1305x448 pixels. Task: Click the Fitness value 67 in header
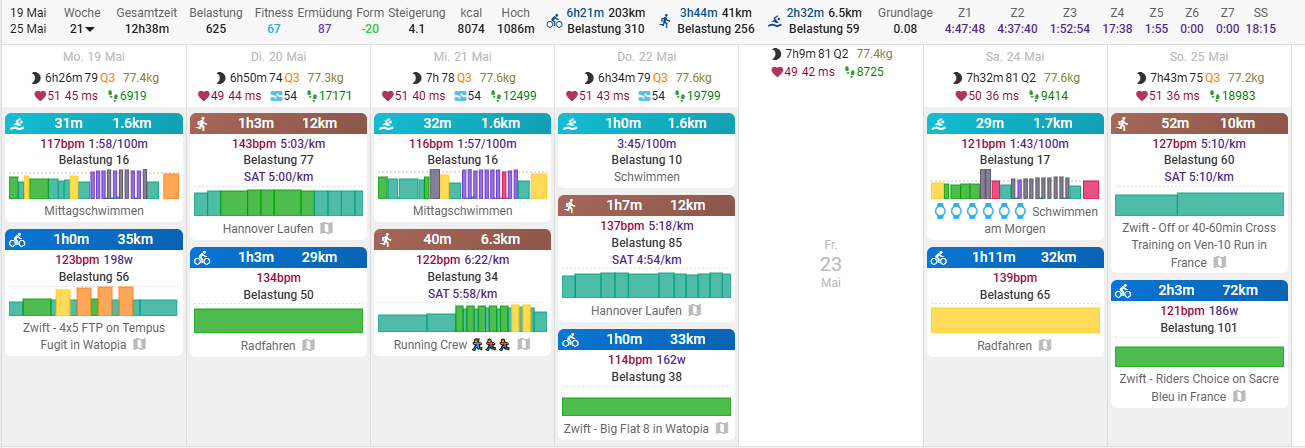point(274,29)
